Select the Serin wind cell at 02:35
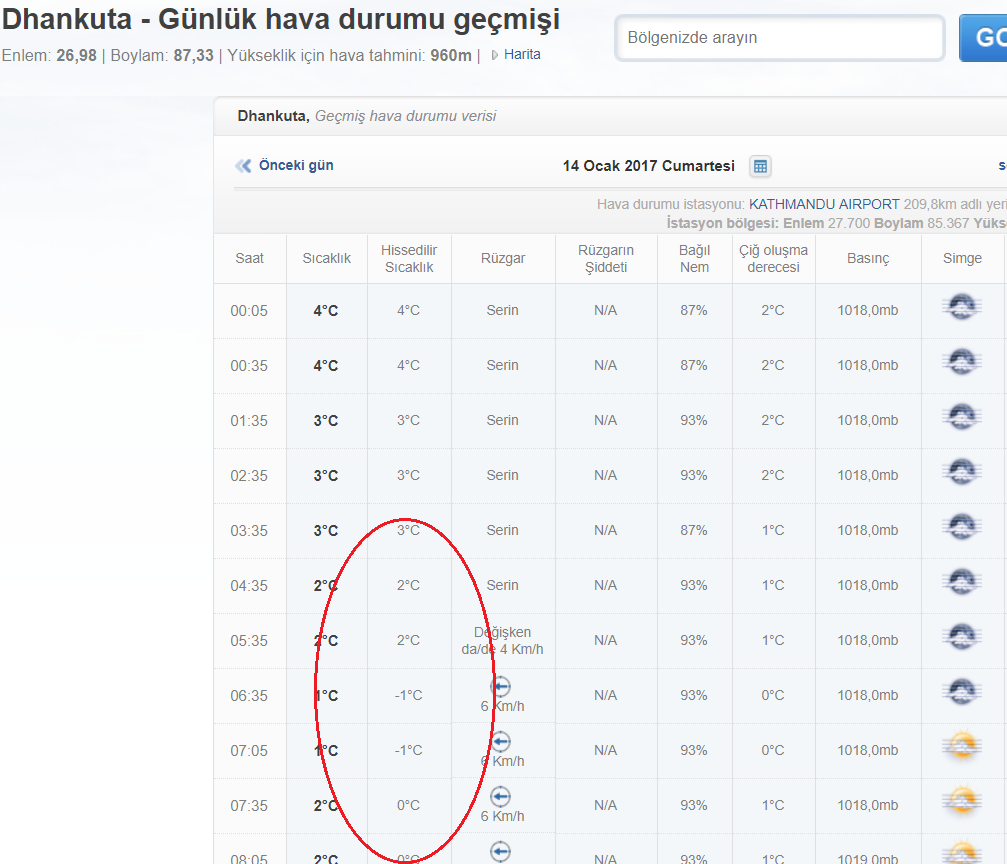The width and height of the screenshot is (1007, 864). pyautogui.click(x=502, y=475)
